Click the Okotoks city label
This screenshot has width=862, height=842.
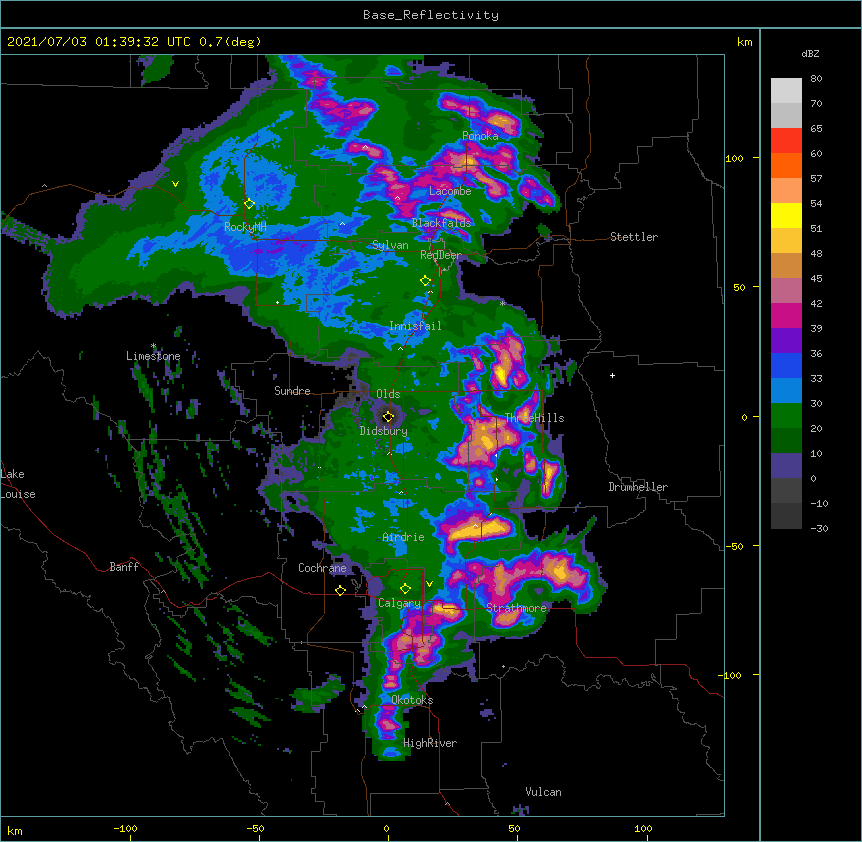click(412, 700)
